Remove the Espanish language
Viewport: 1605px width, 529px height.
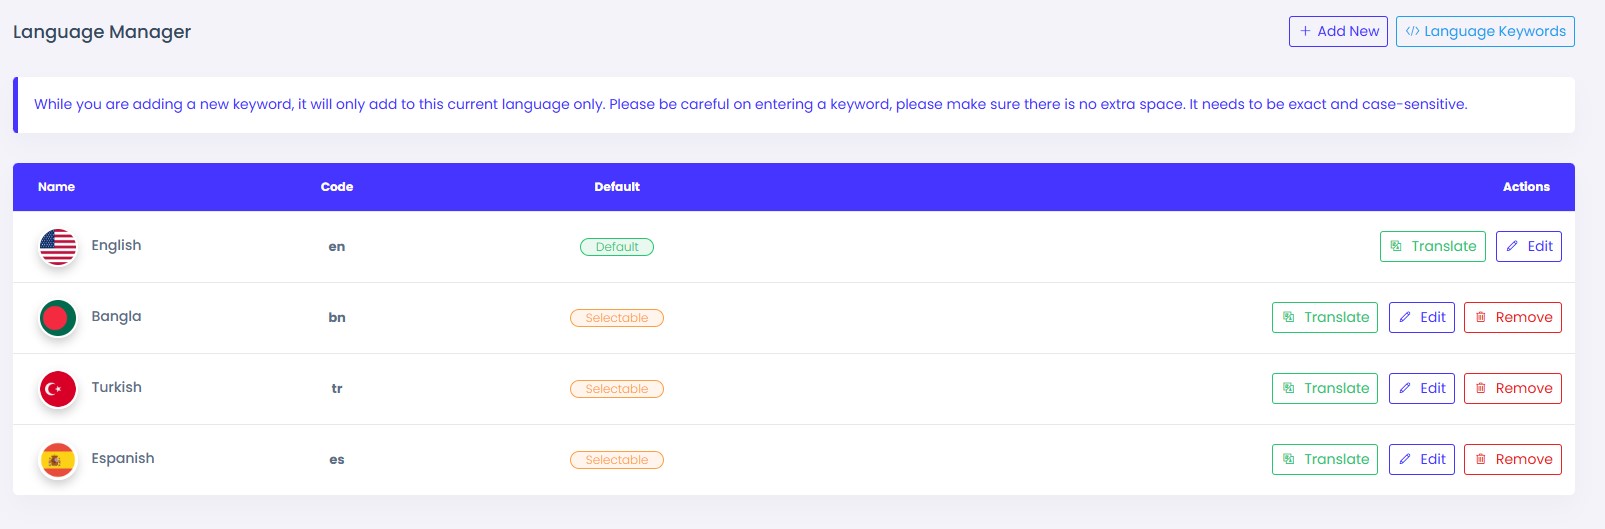(1512, 460)
